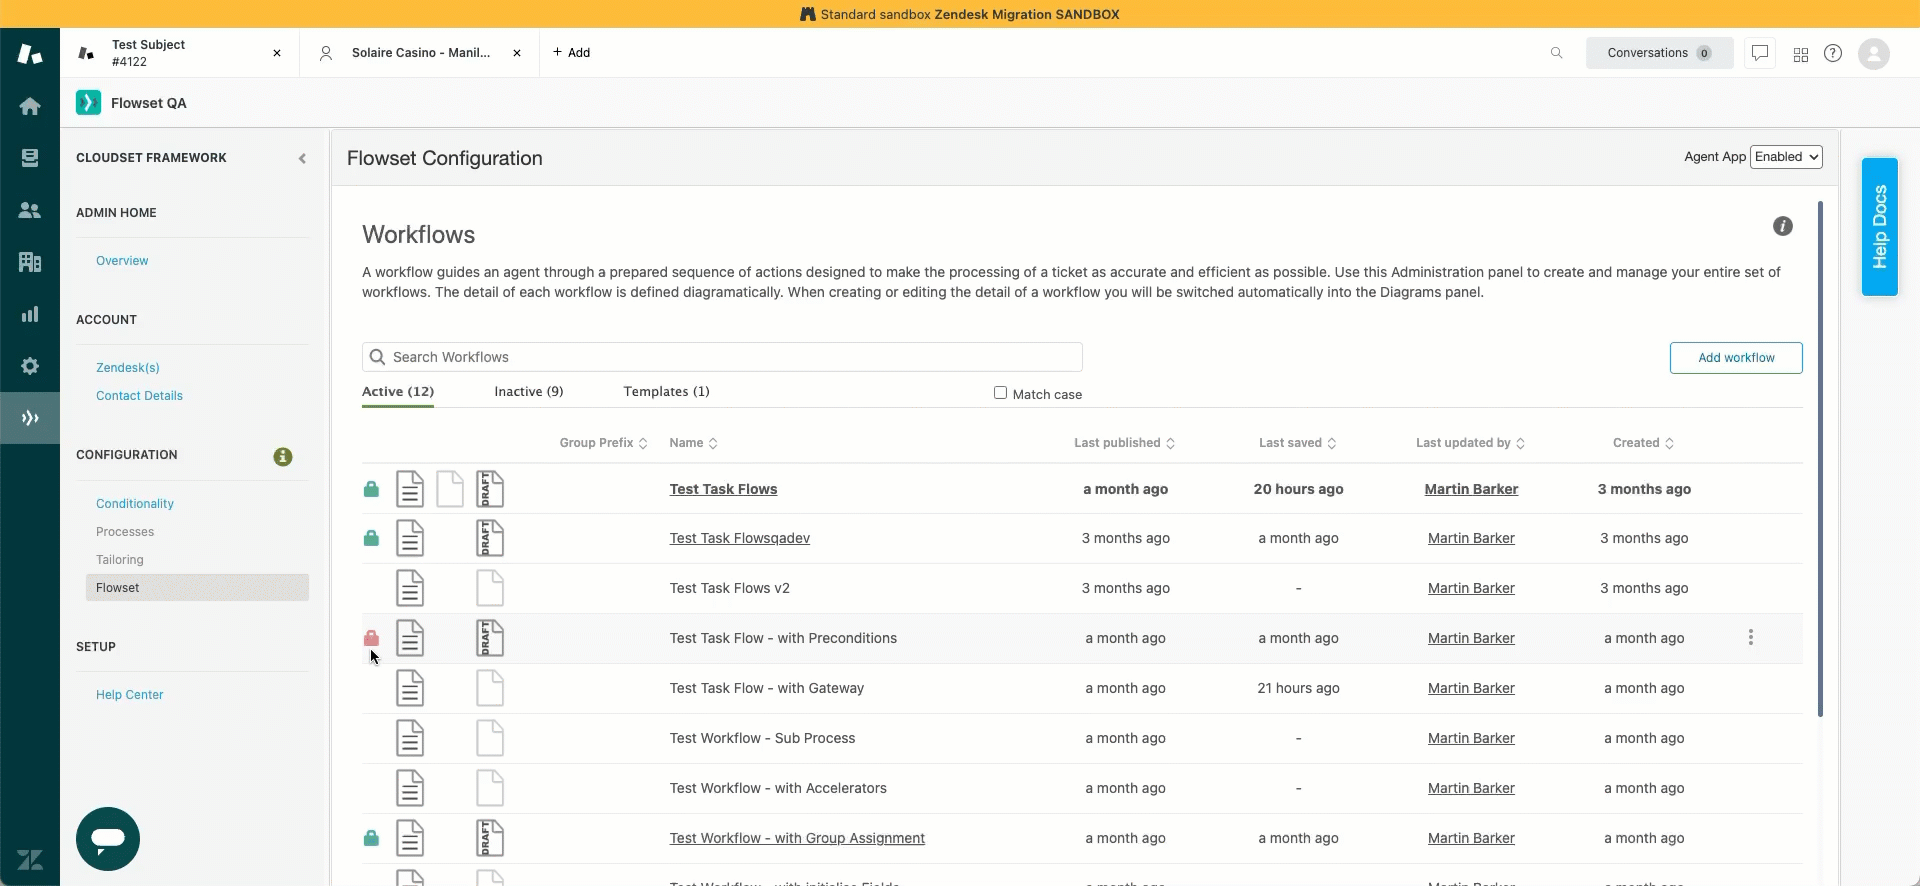Close the Test Subject #4122 tab
The height and width of the screenshot is (886, 1920).
click(277, 53)
